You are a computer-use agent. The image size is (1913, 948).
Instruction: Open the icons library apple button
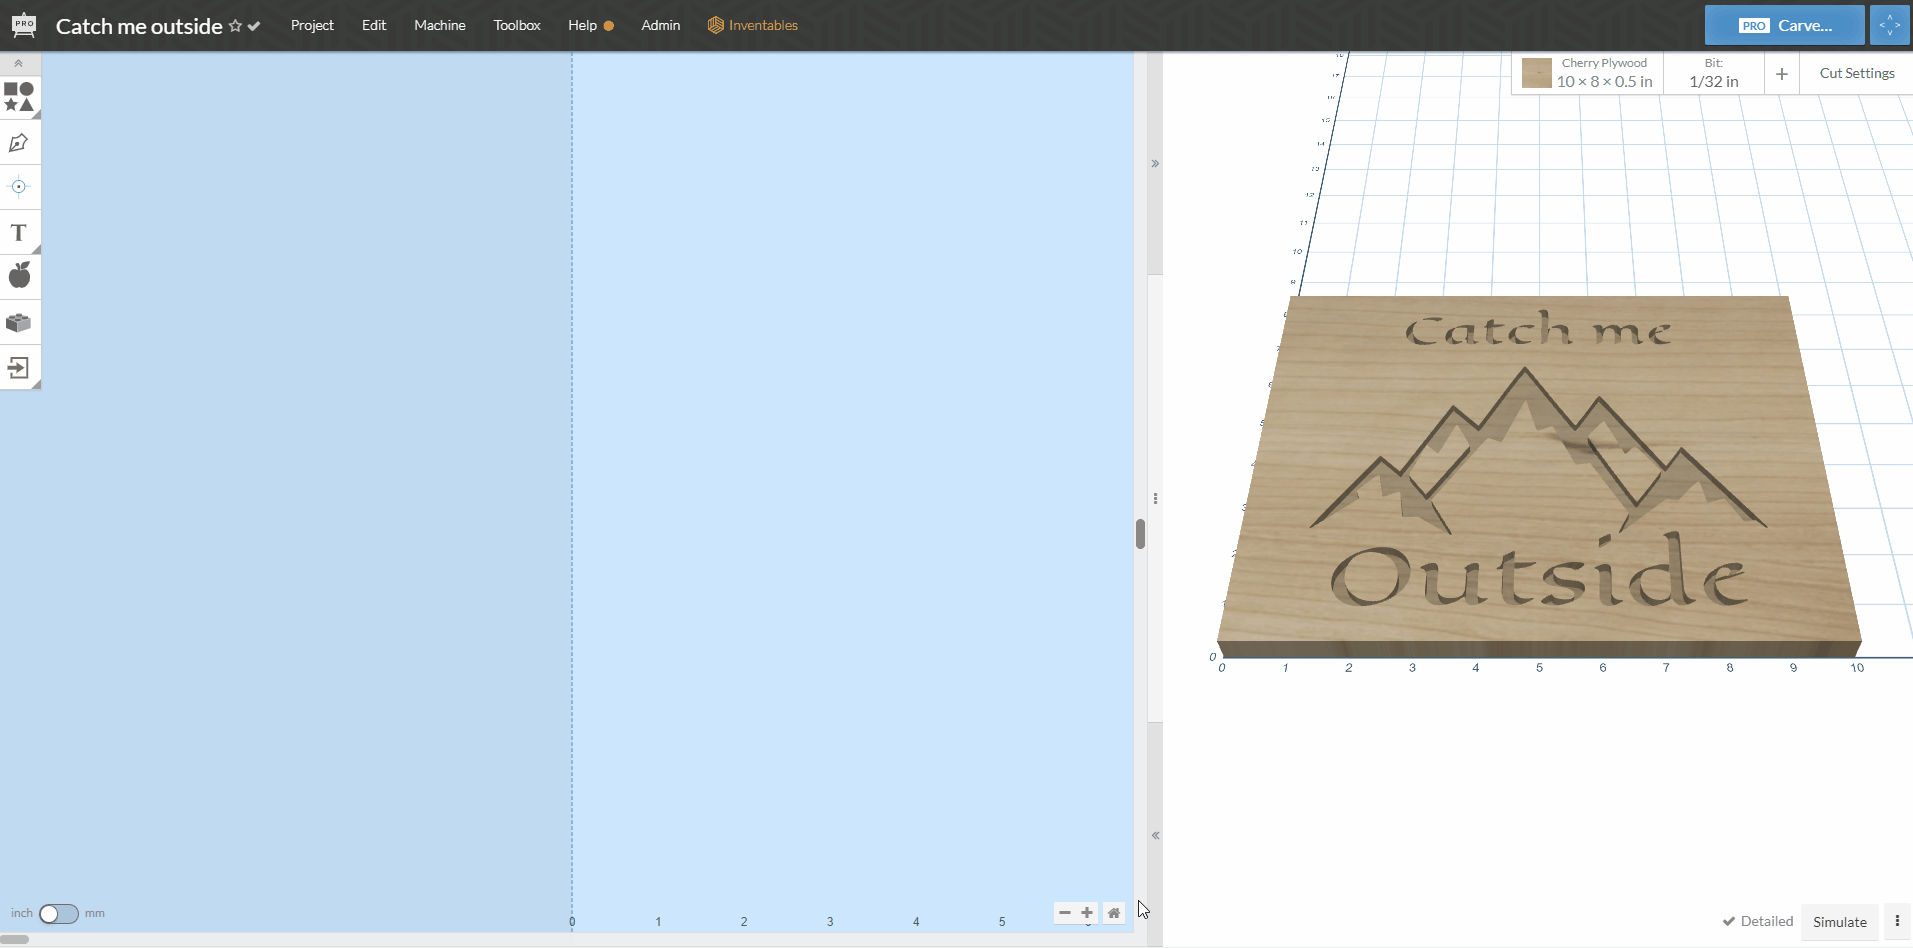point(19,276)
